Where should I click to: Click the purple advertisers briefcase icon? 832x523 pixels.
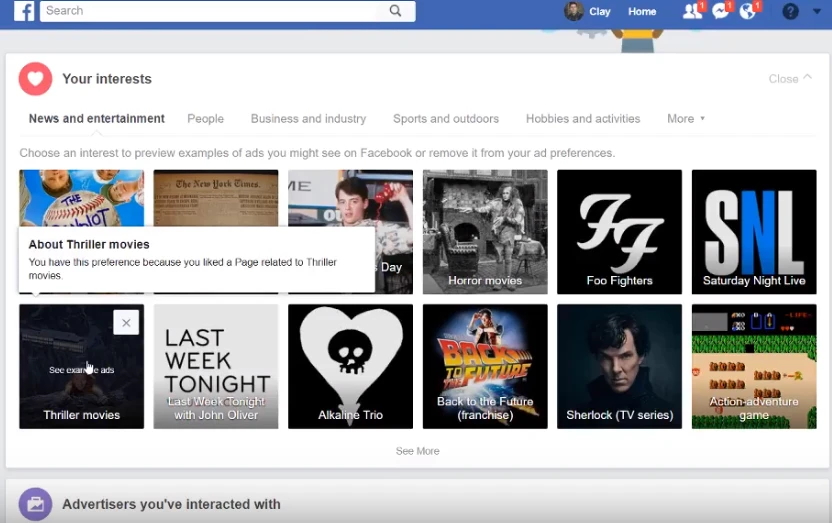coord(36,504)
